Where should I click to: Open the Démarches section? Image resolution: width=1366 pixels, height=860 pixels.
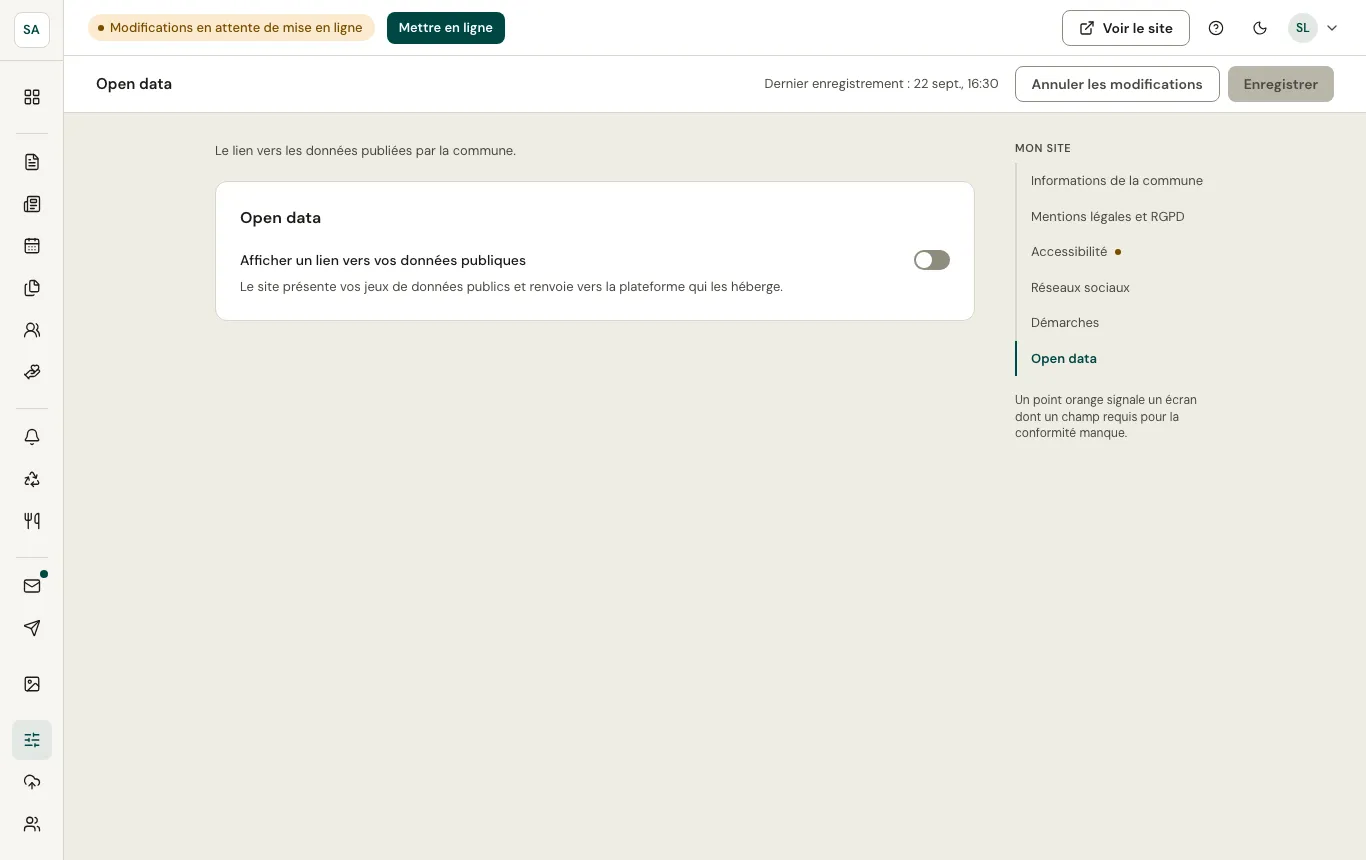click(x=1065, y=323)
